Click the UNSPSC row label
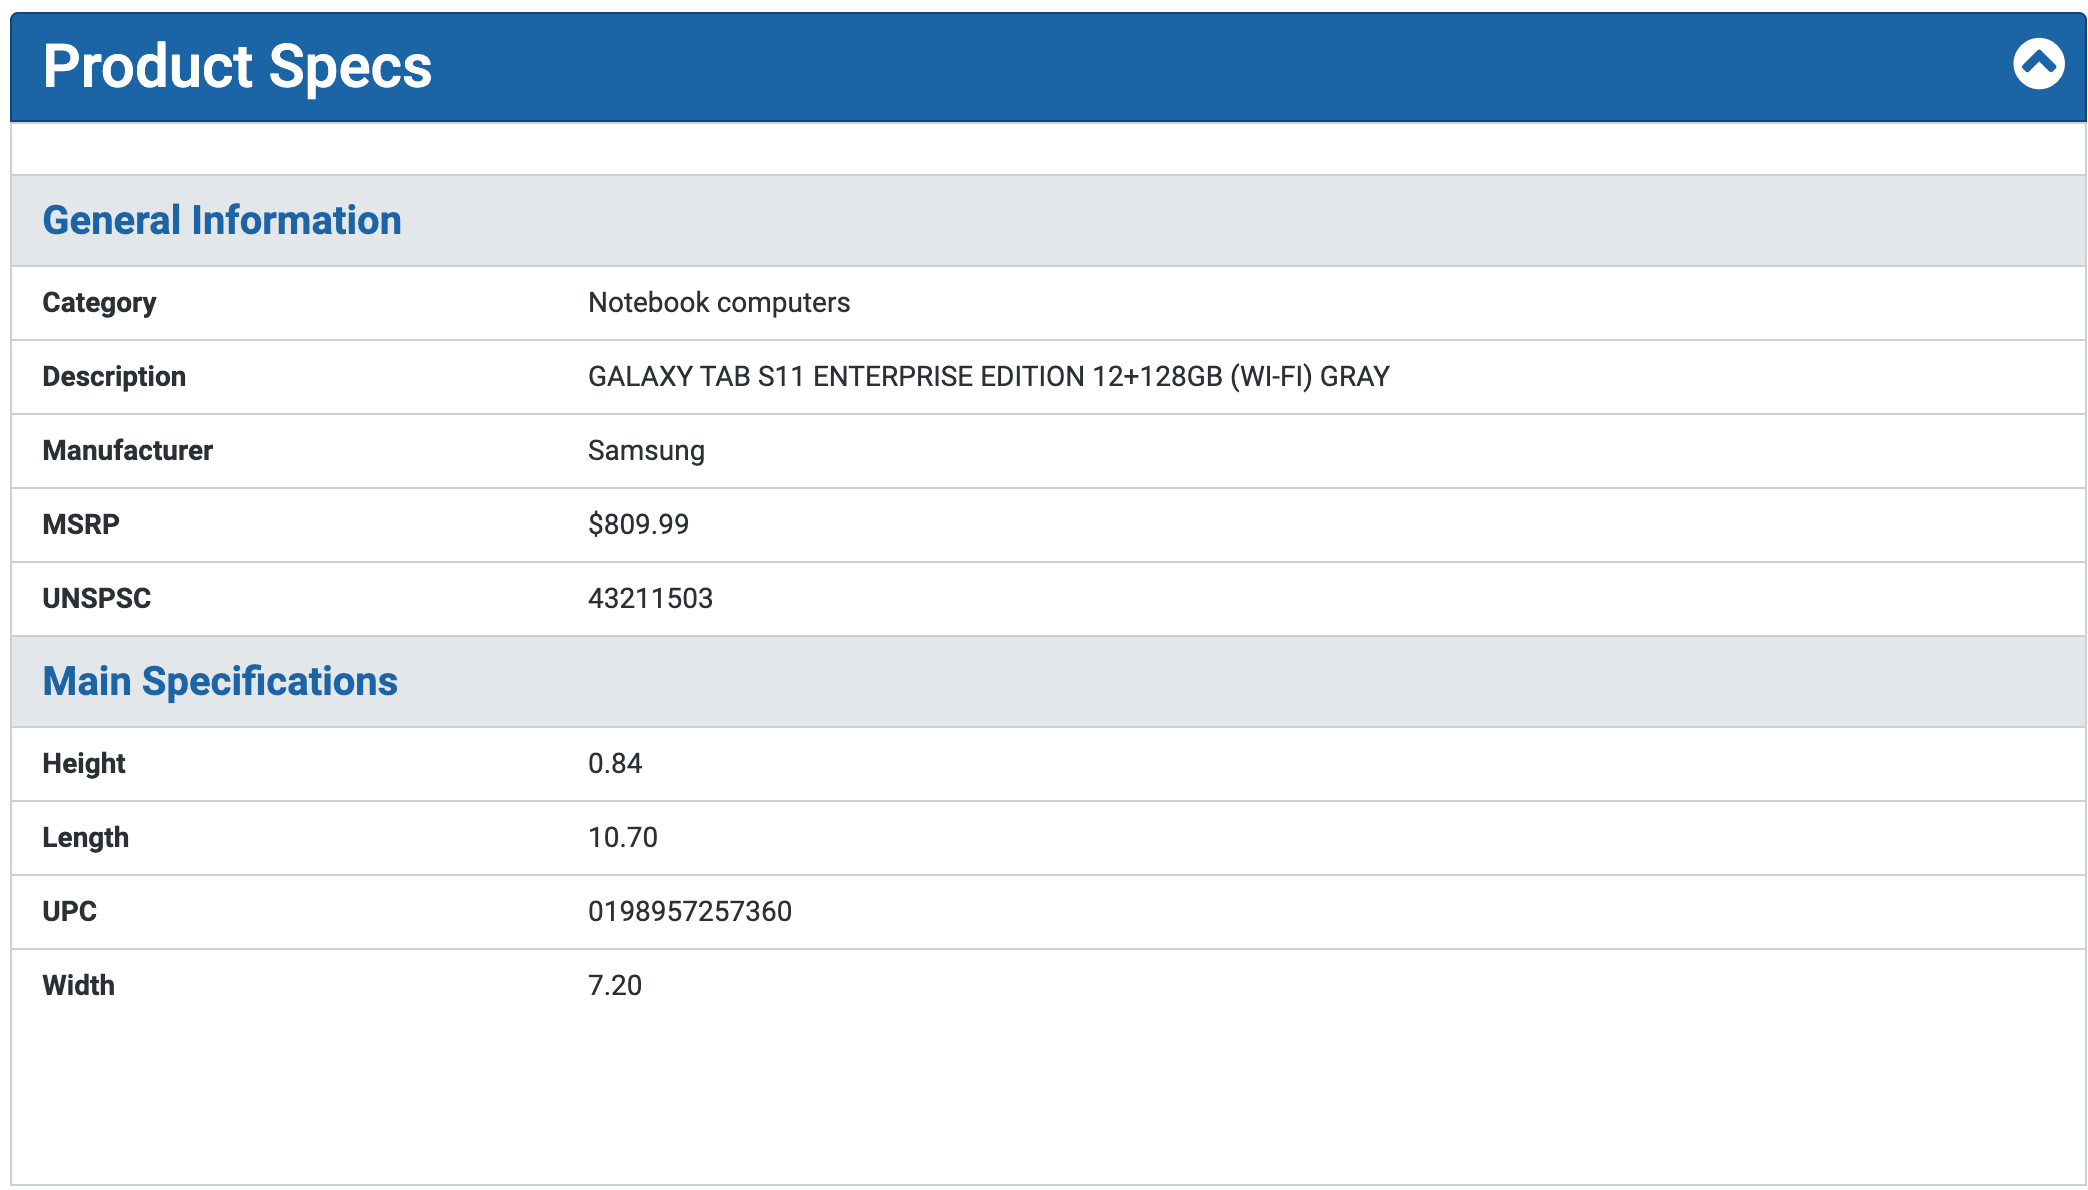The height and width of the screenshot is (1190, 2088). pyautogui.click(x=96, y=598)
